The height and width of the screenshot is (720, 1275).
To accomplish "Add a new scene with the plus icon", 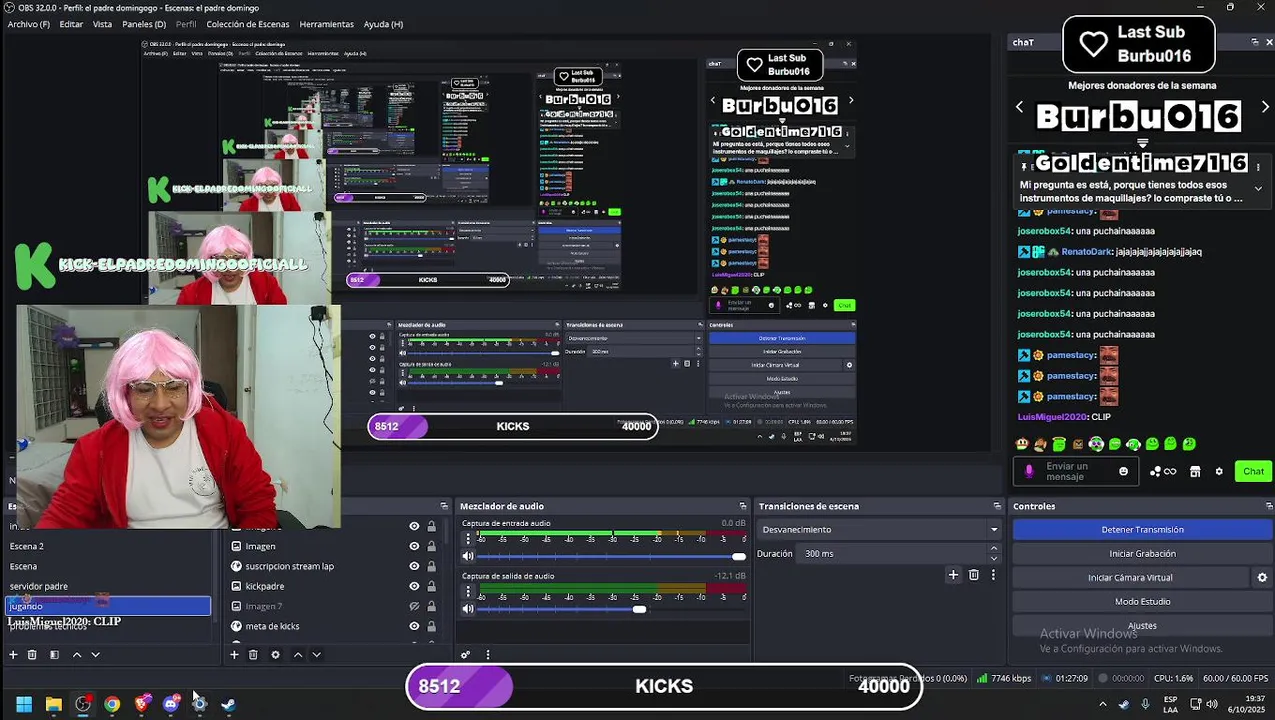I will pos(13,655).
